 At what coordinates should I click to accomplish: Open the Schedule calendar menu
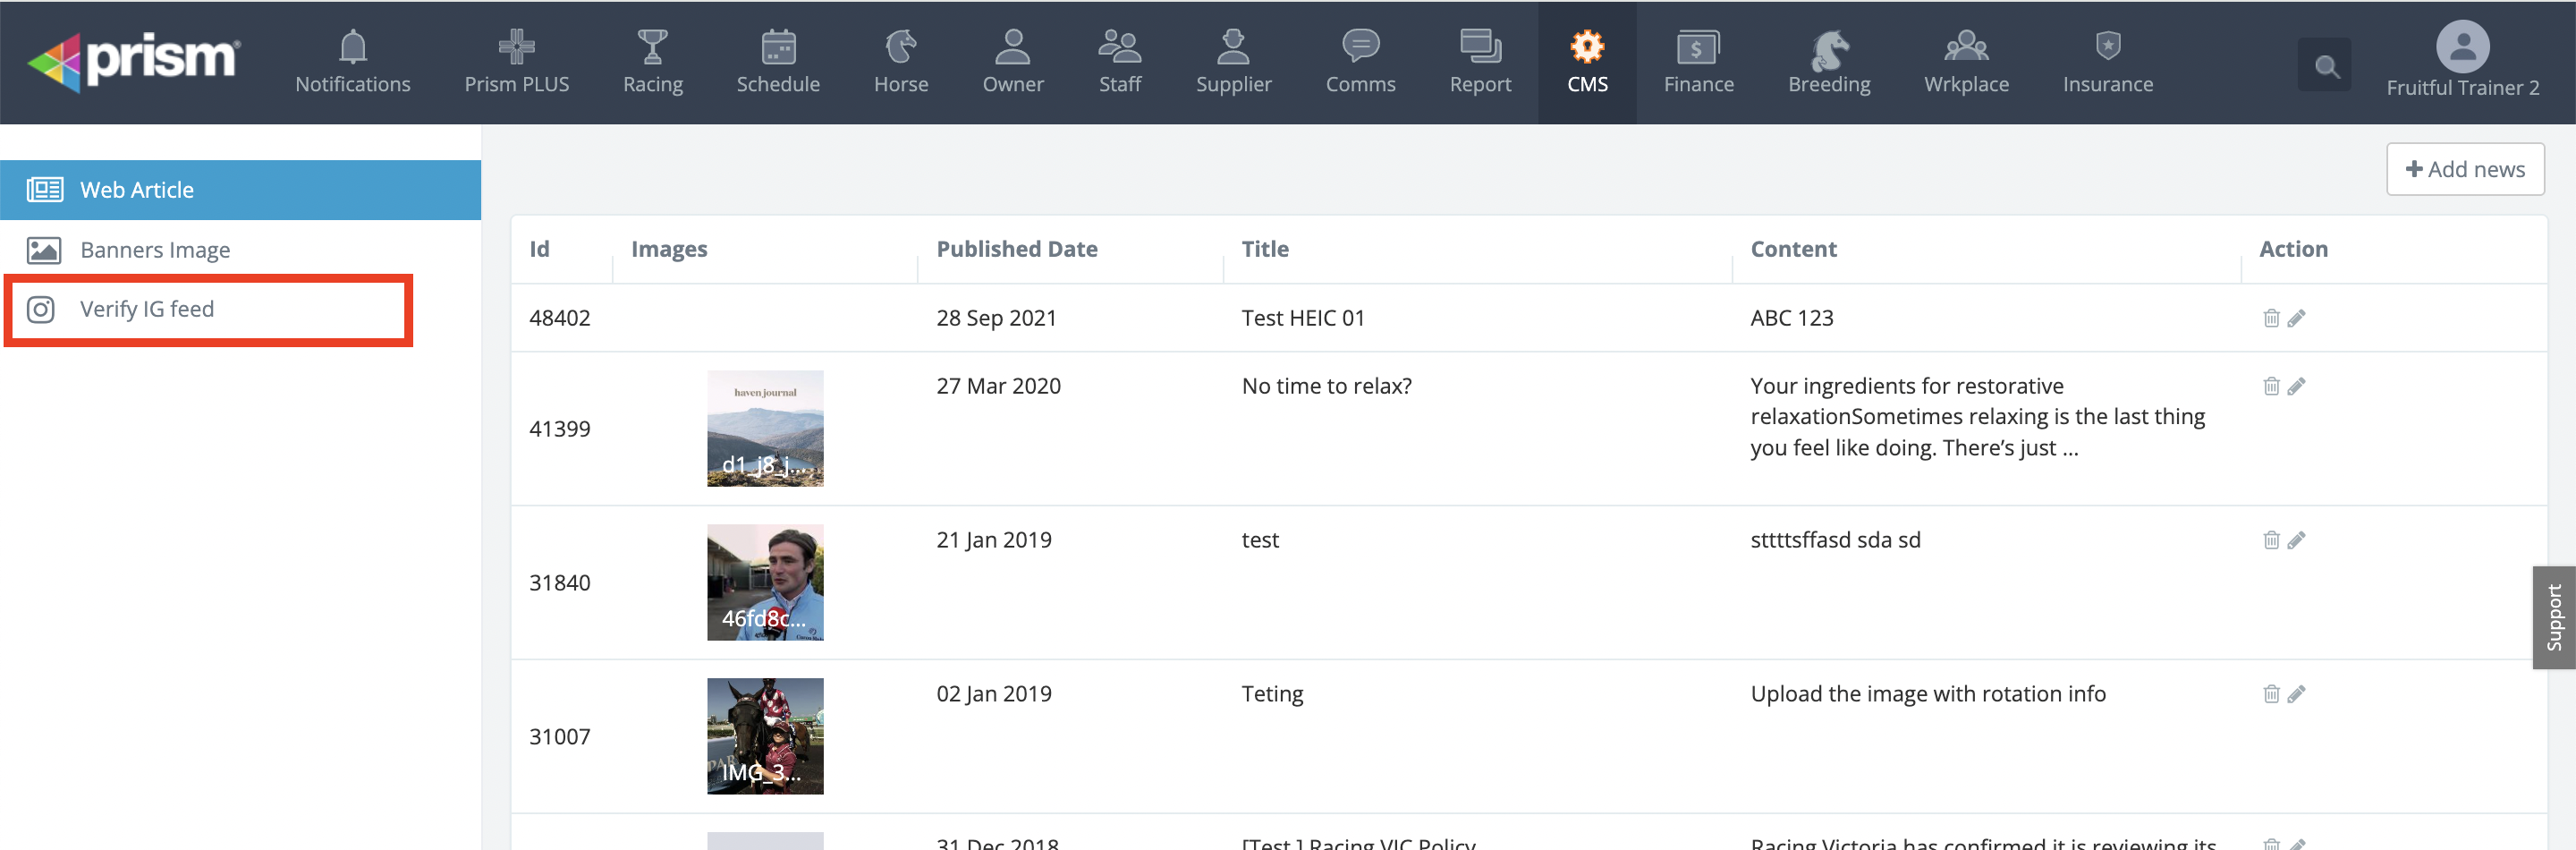click(x=777, y=62)
